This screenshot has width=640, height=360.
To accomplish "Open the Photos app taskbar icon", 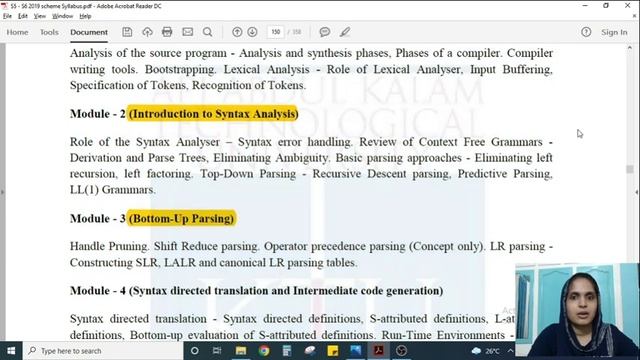I will (x=356, y=351).
